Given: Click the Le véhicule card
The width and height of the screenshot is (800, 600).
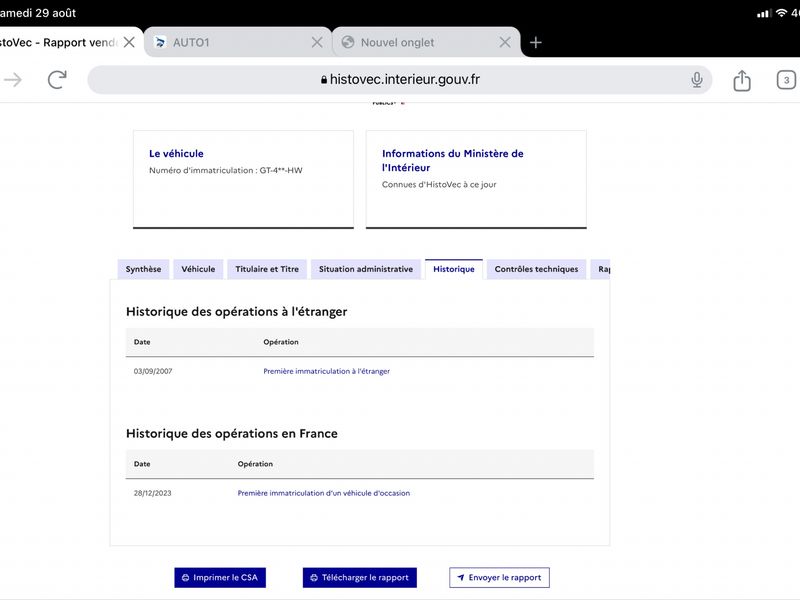Looking at the screenshot, I should click(x=243, y=179).
